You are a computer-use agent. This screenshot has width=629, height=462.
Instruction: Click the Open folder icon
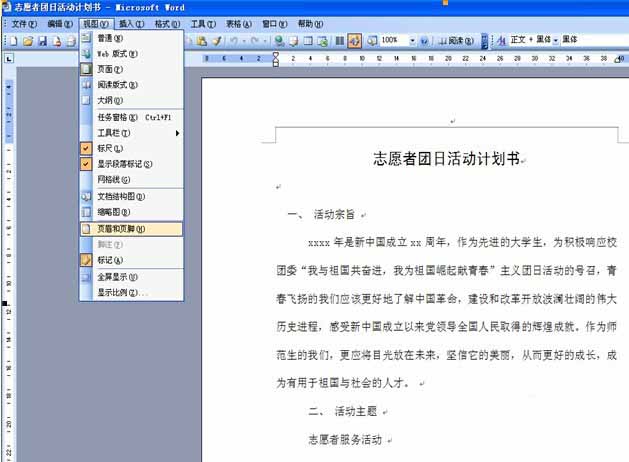(x=28, y=41)
